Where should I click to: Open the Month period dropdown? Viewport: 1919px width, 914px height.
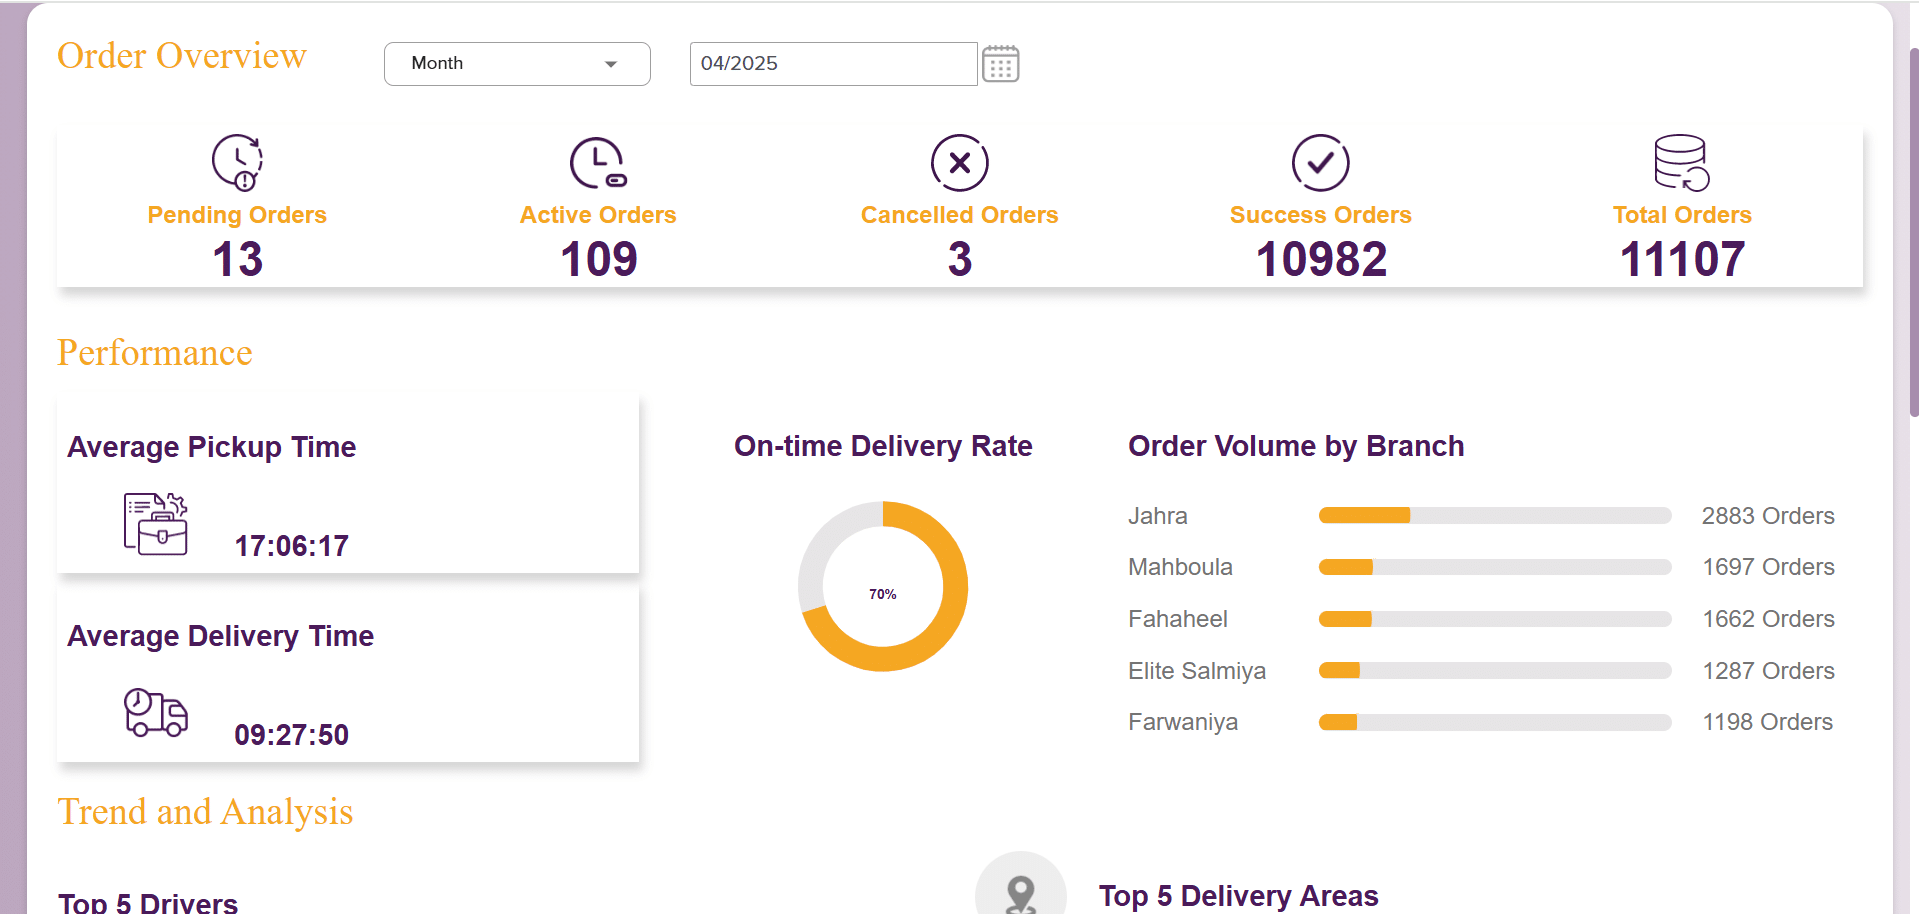(516, 64)
